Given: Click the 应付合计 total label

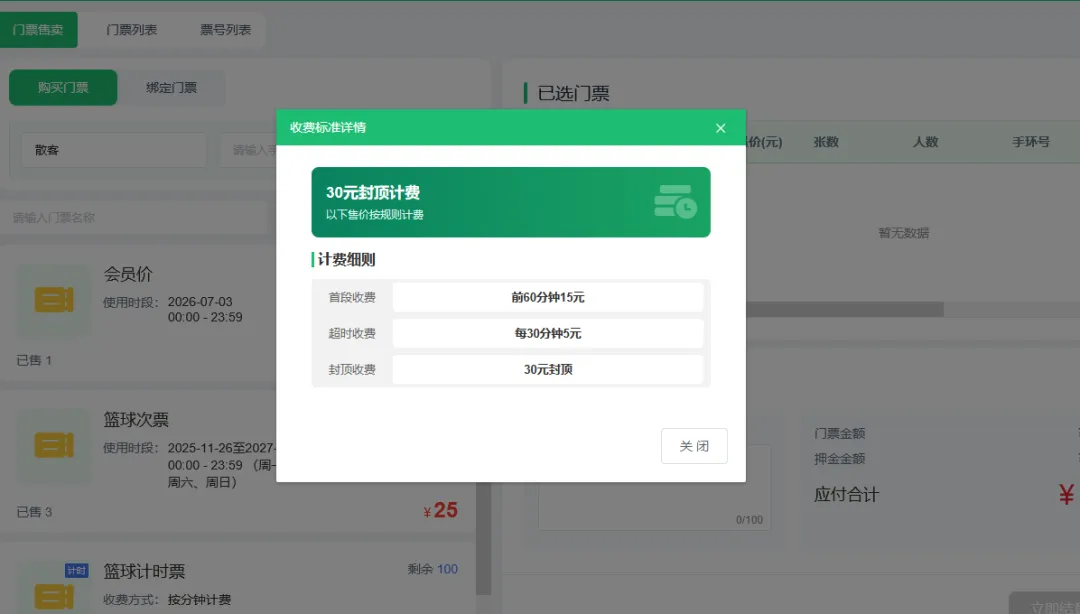Looking at the screenshot, I should coord(847,495).
